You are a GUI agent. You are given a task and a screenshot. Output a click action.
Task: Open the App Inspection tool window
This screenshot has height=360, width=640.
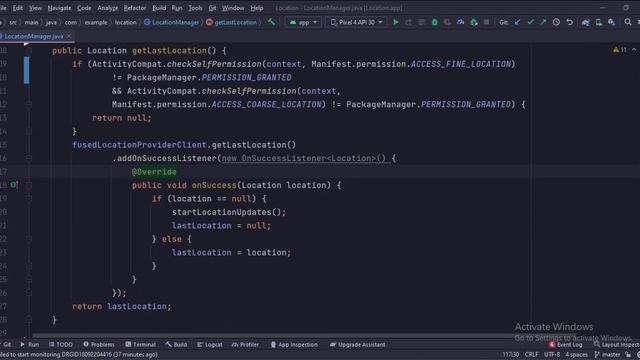point(294,344)
